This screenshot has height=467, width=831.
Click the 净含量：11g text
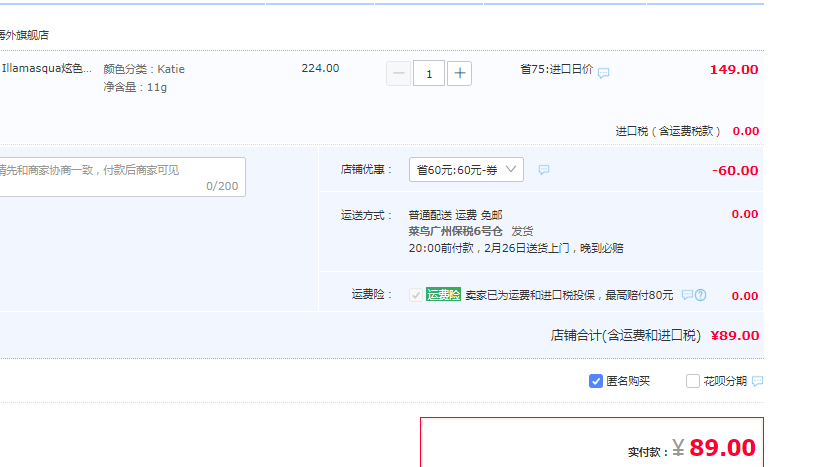coord(135,87)
